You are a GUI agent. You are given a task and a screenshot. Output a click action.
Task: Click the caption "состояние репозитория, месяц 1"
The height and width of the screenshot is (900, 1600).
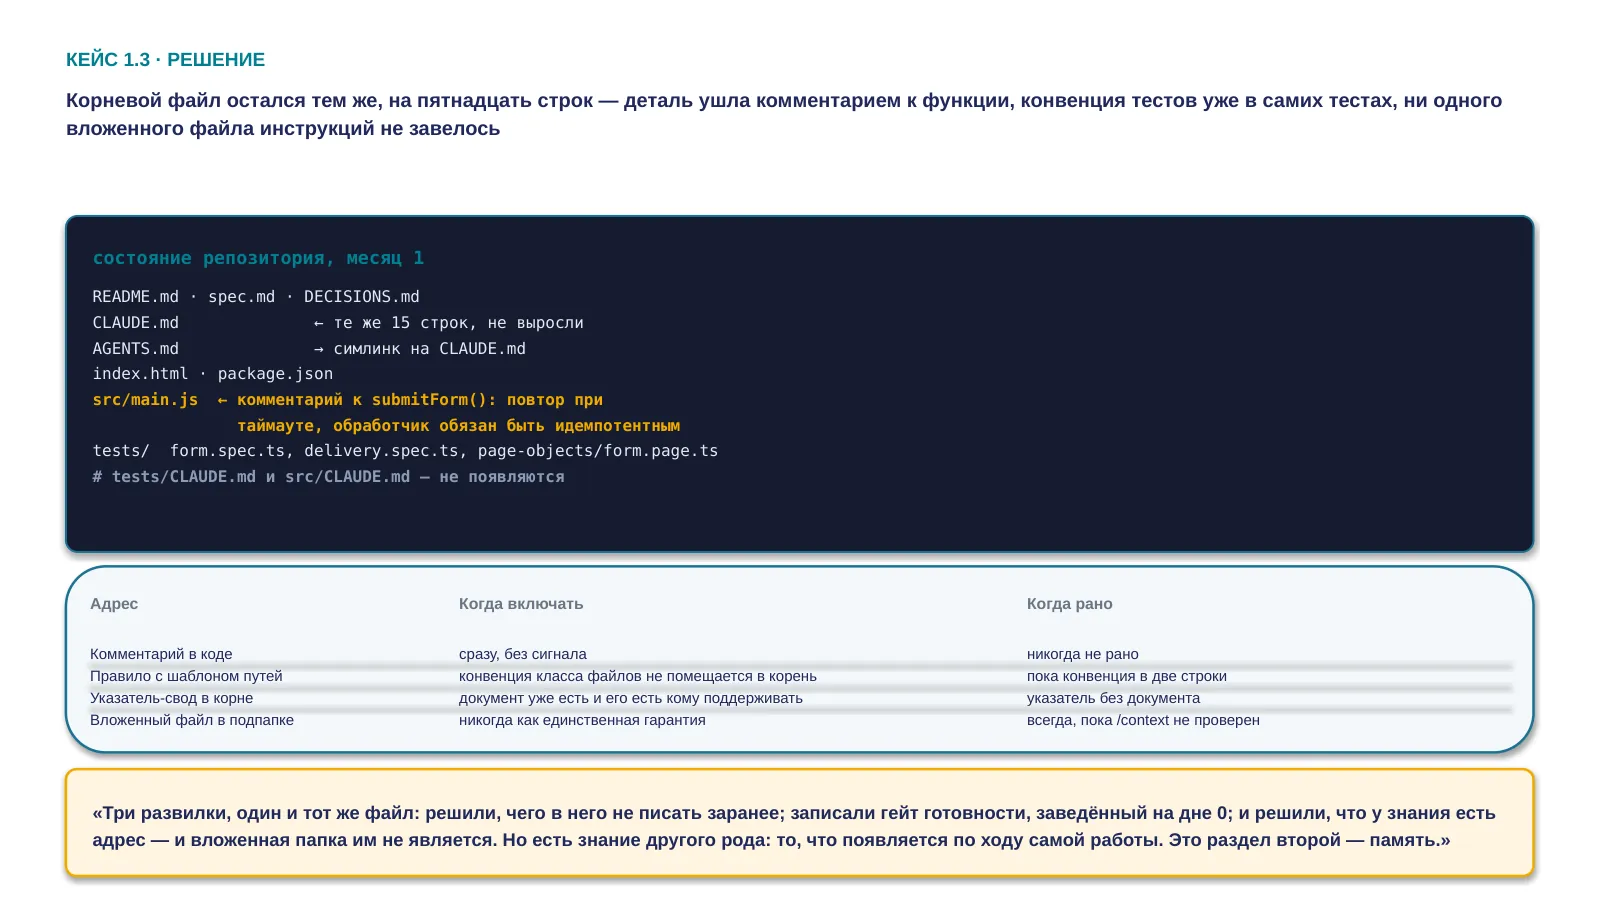coord(258,258)
